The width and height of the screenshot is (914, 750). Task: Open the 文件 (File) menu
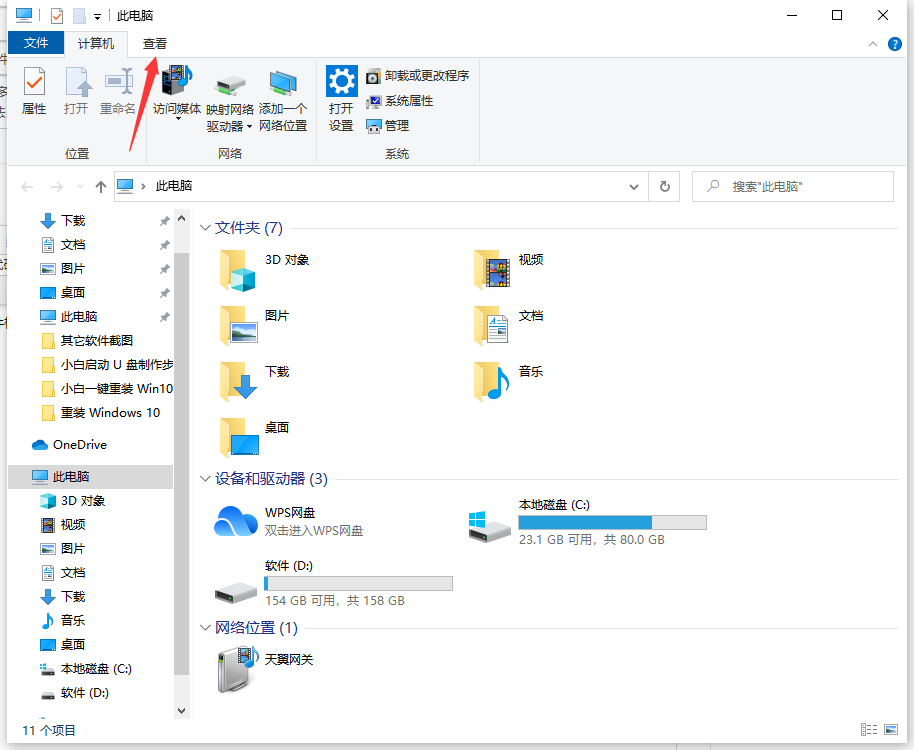(x=36, y=44)
